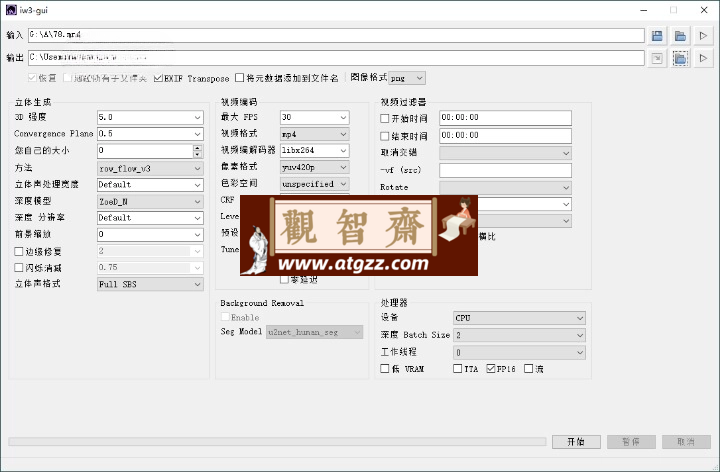This screenshot has height=472, width=720.
Task: Open the Rotate dropdown
Action: (506, 187)
